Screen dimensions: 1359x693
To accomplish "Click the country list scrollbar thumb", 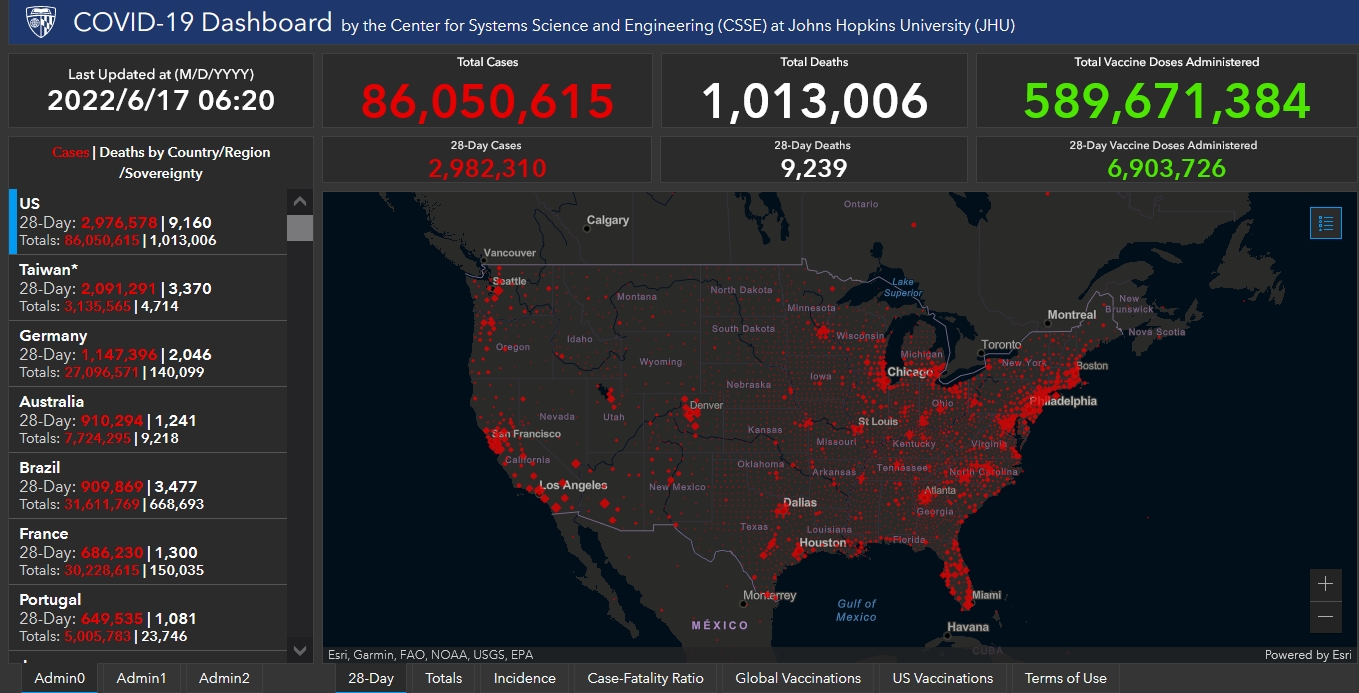I will click(300, 228).
